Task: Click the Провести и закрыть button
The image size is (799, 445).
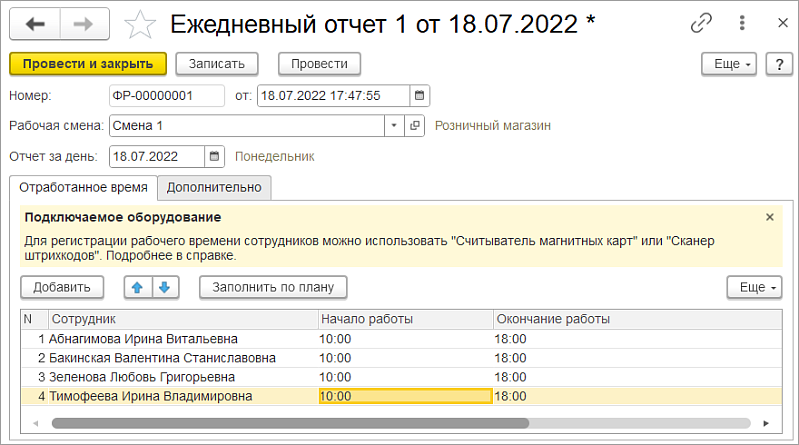Action: coord(88,64)
